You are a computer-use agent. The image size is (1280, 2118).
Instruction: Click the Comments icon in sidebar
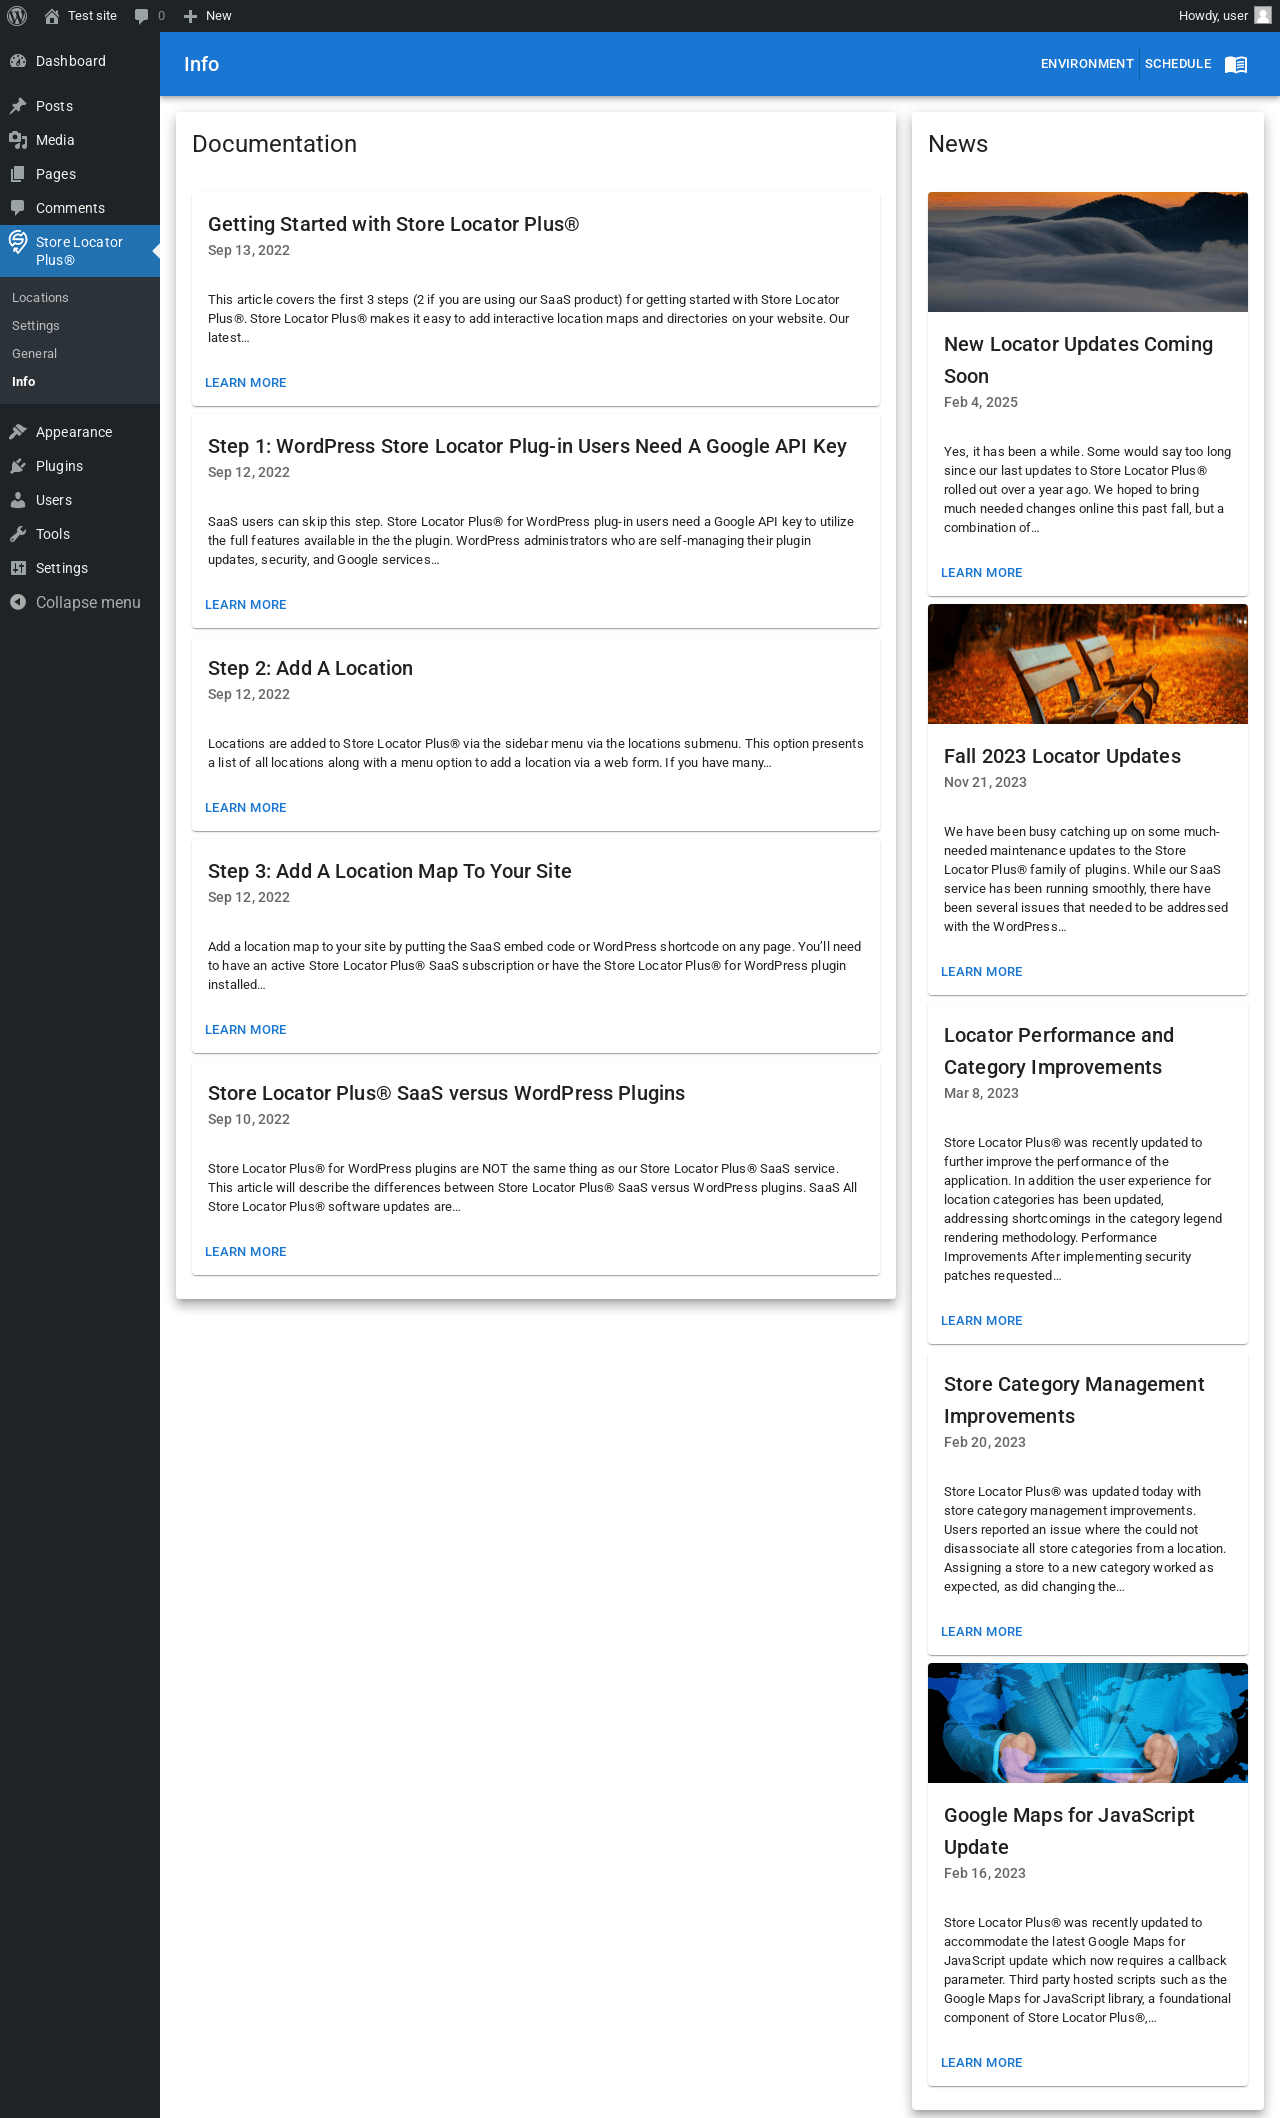tap(18, 208)
